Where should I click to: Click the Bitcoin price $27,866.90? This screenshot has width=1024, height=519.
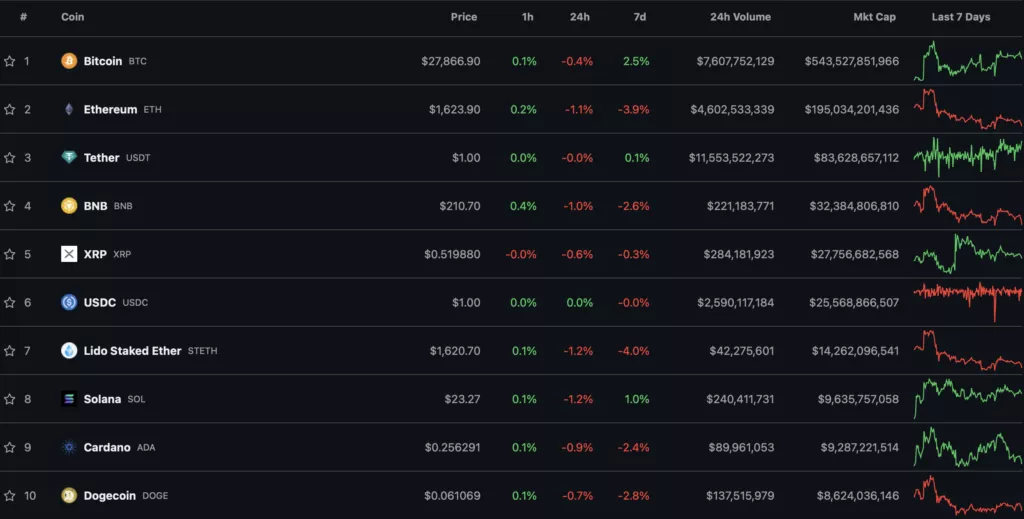point(451,61)
